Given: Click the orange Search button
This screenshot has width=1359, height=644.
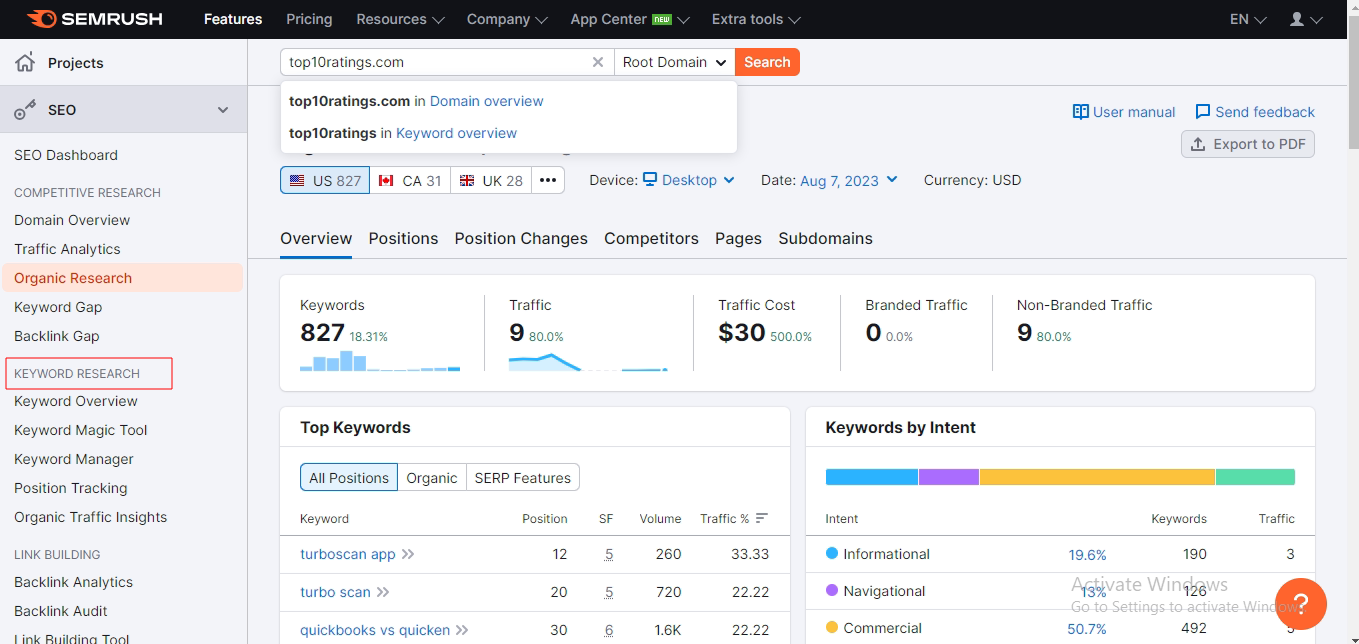Looking at the screenshot, I should (767, 62).
